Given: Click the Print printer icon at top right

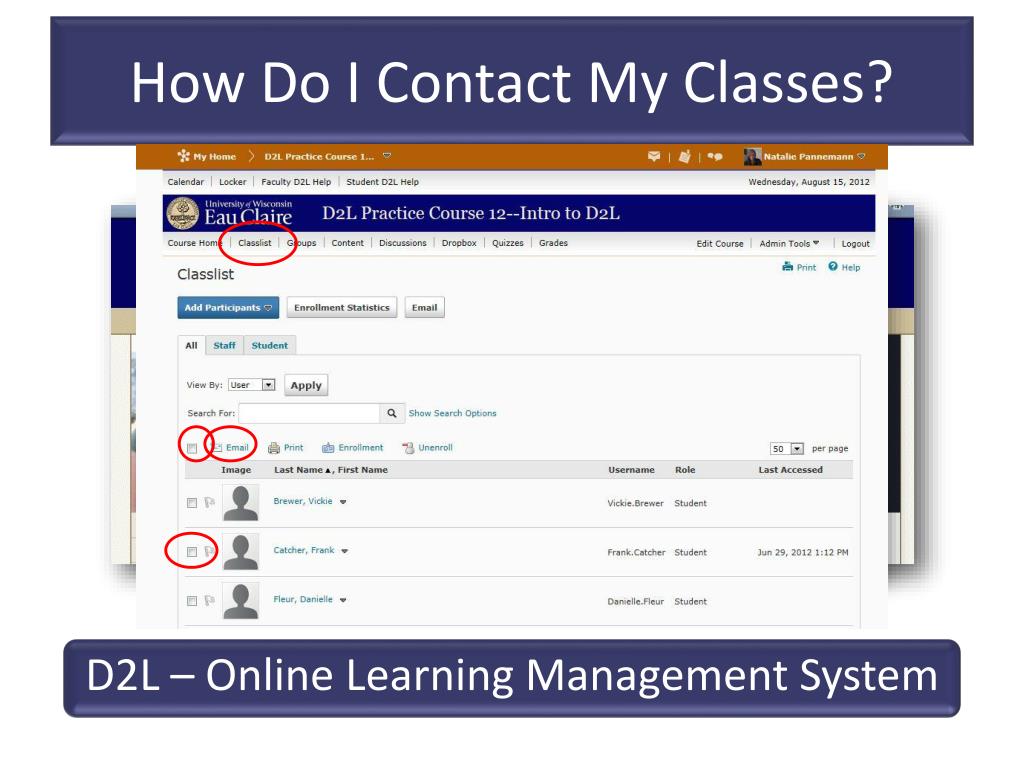Looking at the screenshot, I should point(788,266).
